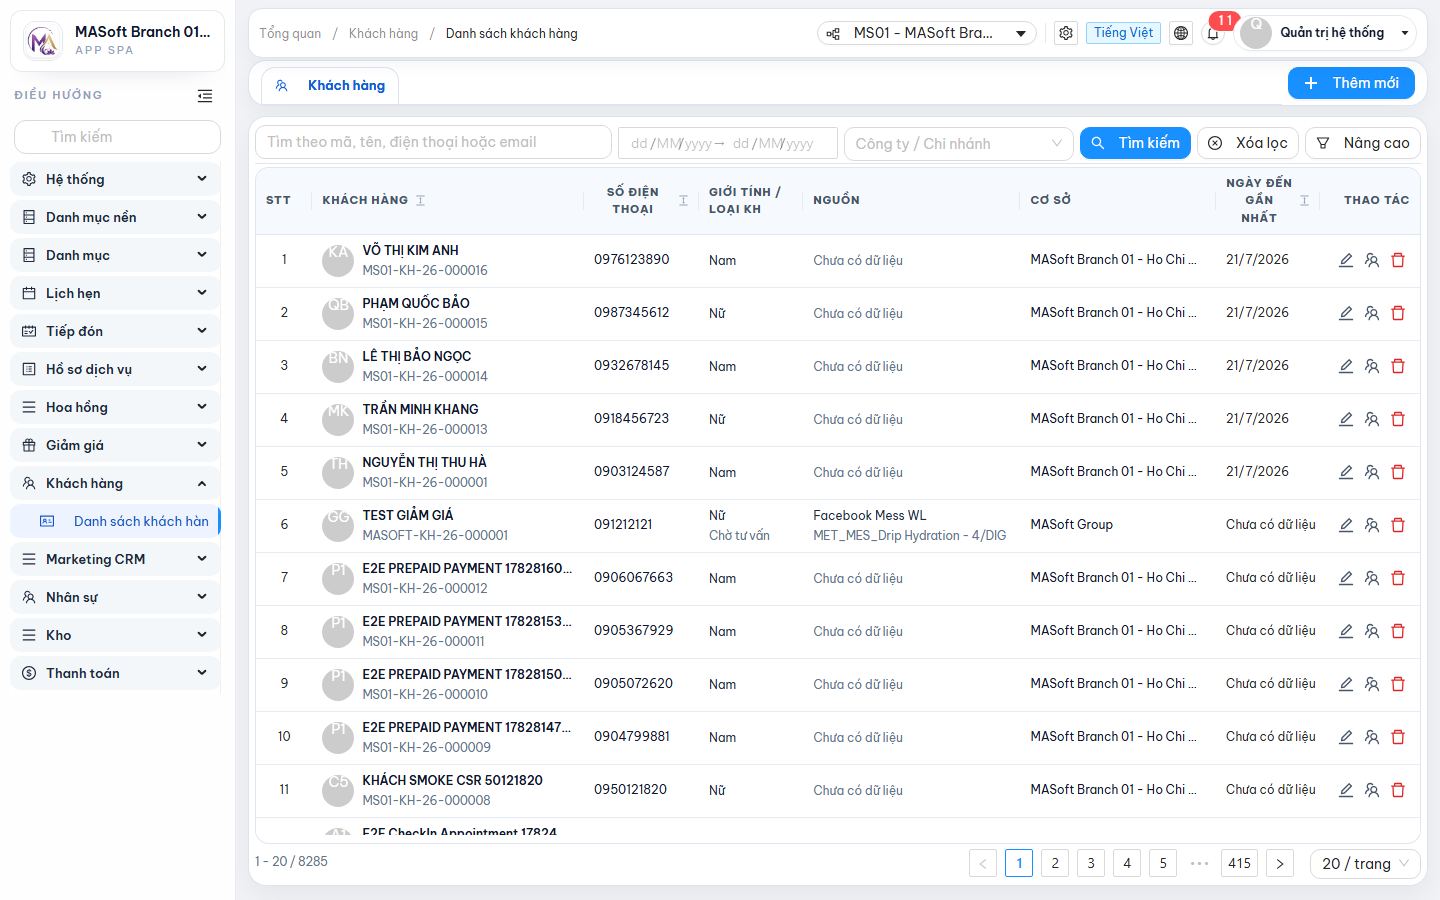Image resolution: width=1440 pixels, height=900 pixels.
Task: Click the person icon on TEST GIẢM GIÁ row
Action: click(1372, 525)
